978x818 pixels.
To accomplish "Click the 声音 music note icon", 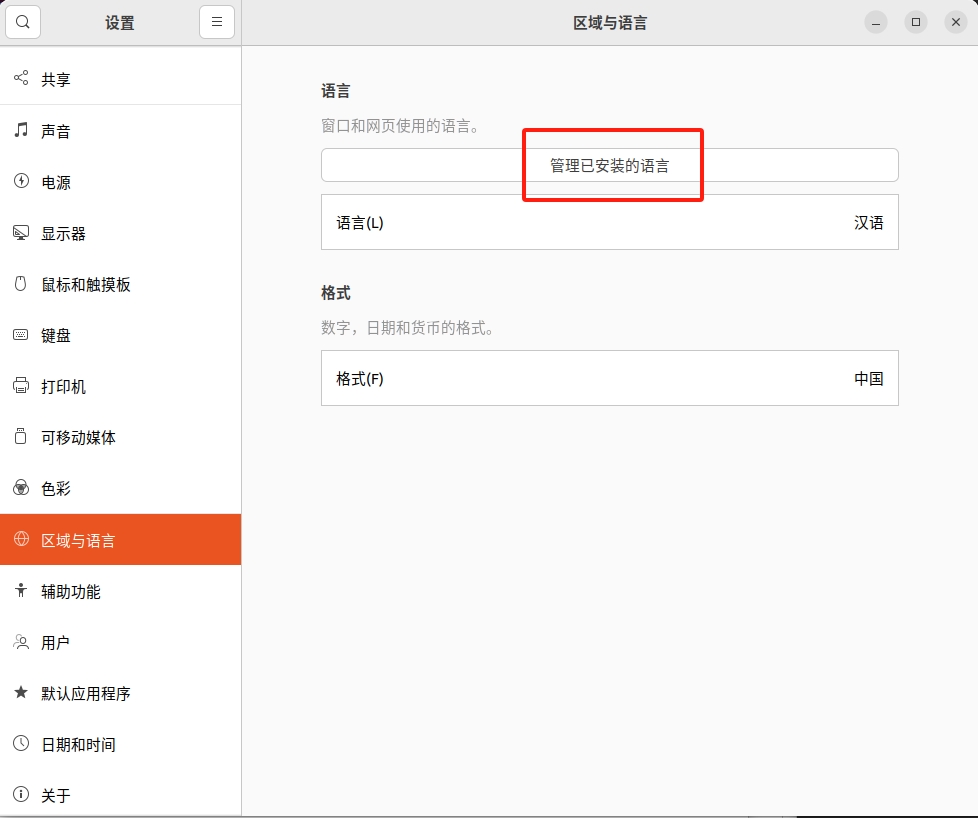I will click(x=21, y=130).
